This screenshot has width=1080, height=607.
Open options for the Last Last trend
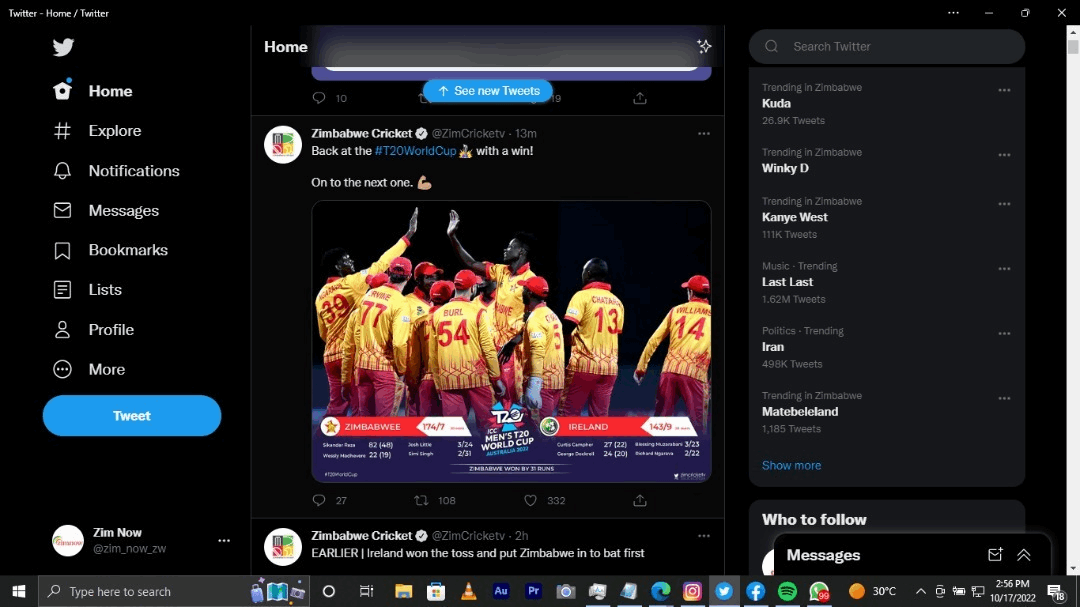[1004, 269]
